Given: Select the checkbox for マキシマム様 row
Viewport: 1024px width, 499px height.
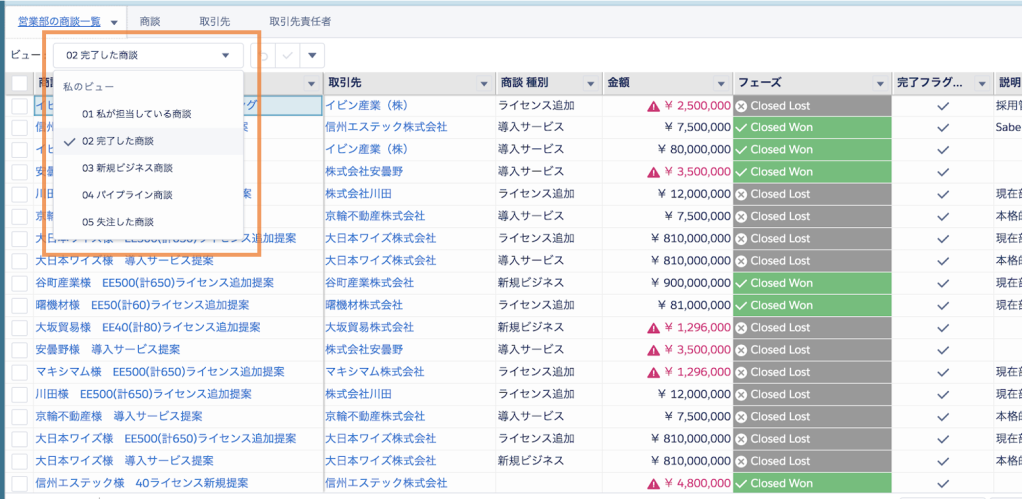Looking at the screenshot, I should pos(20,372).
